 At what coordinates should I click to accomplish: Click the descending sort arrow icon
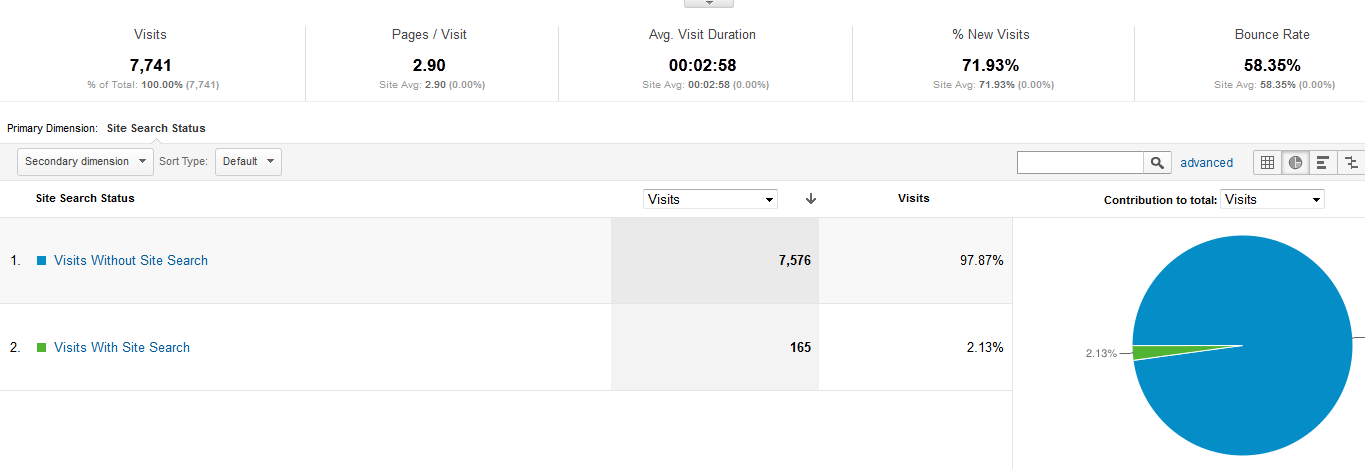[811, 199]
